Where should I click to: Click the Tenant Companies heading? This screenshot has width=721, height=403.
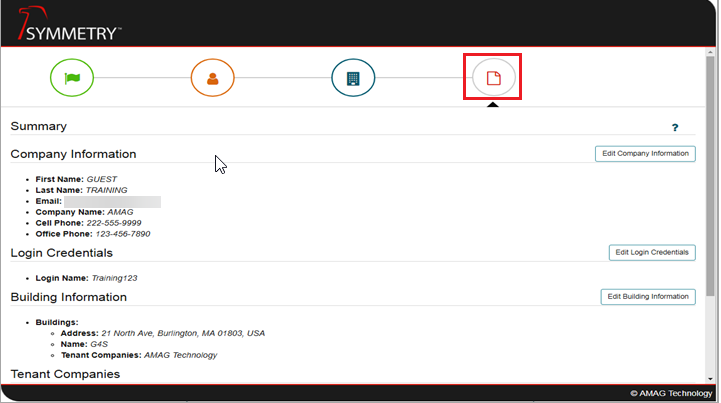pos(65,374)
